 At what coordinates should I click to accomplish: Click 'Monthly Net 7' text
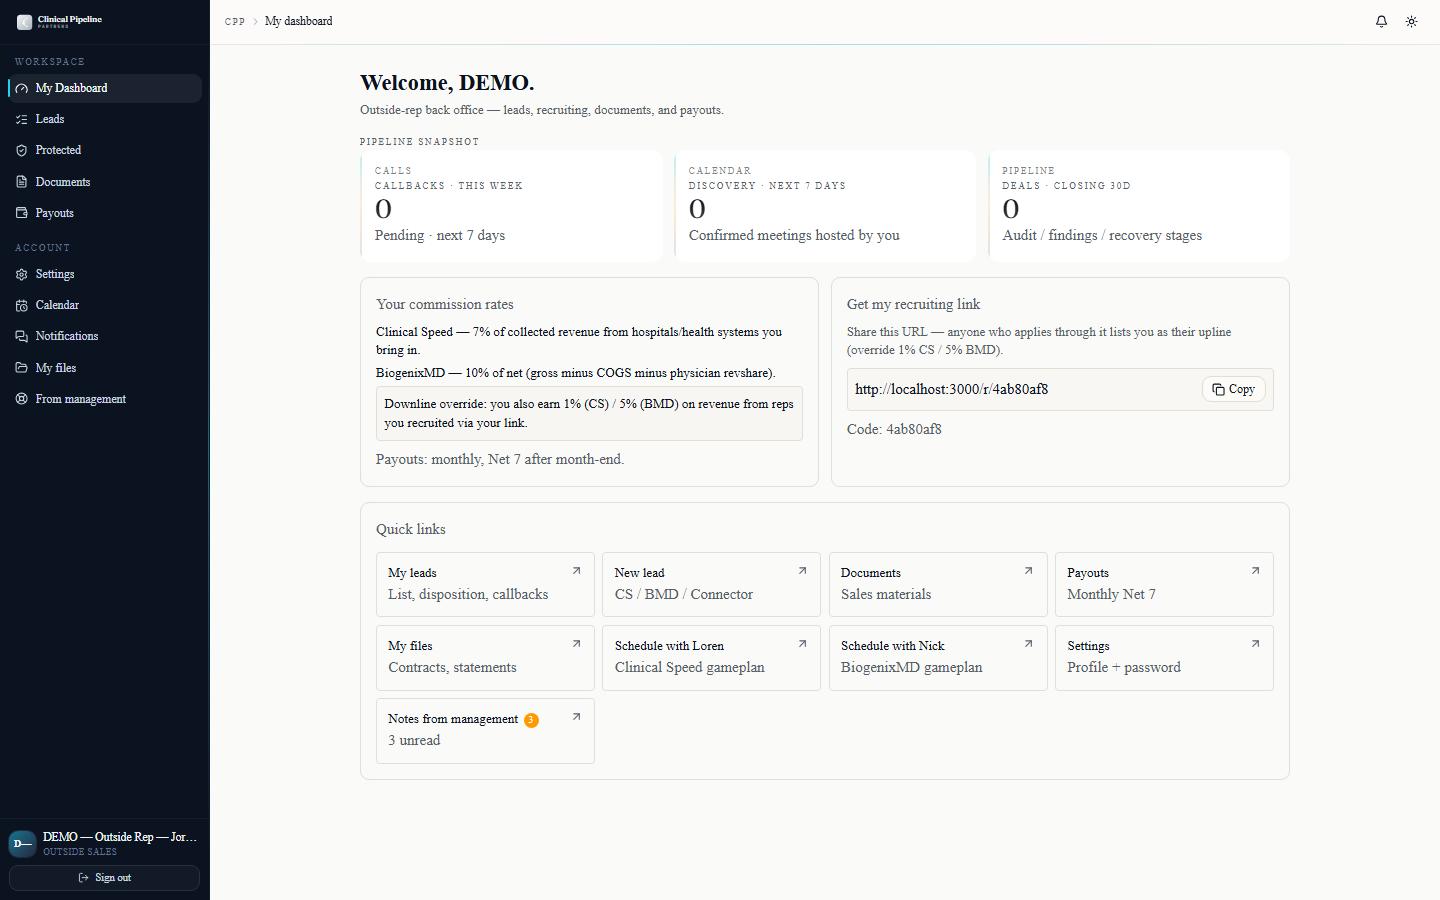coord(1111,594)
